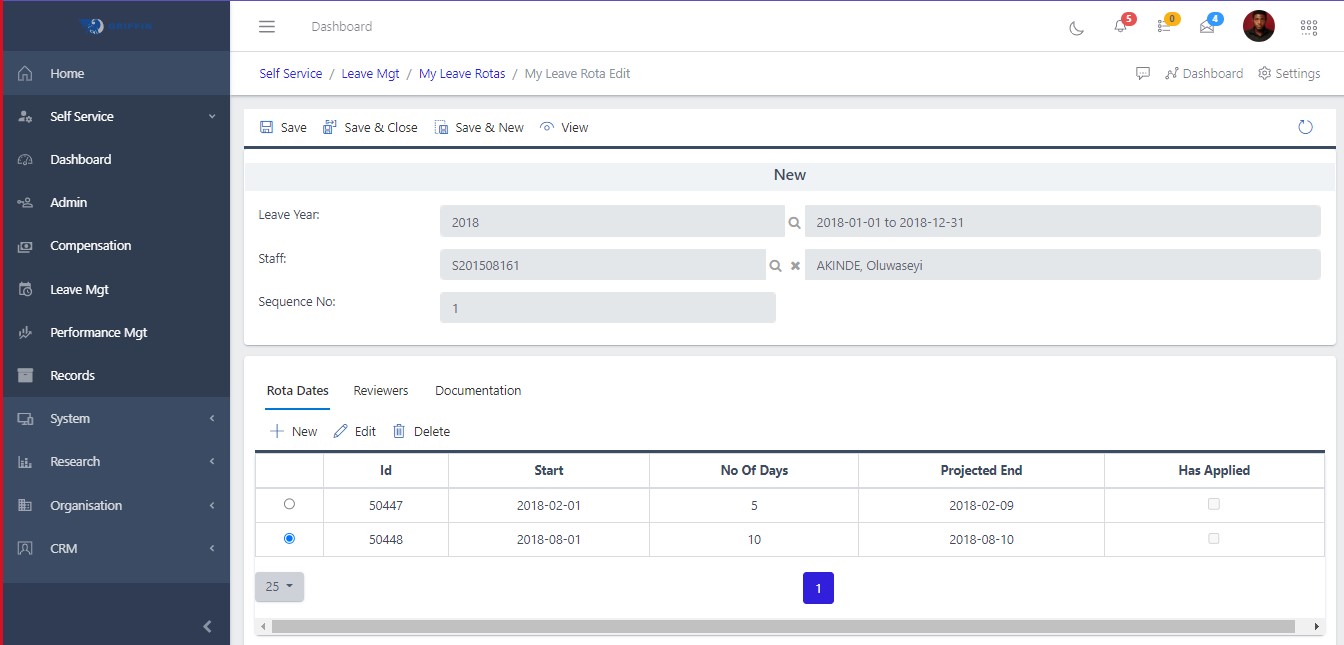Open the apps grid icon in the header
The width and height of the screenshot is (1344, 645).
tap(1309, 27)
